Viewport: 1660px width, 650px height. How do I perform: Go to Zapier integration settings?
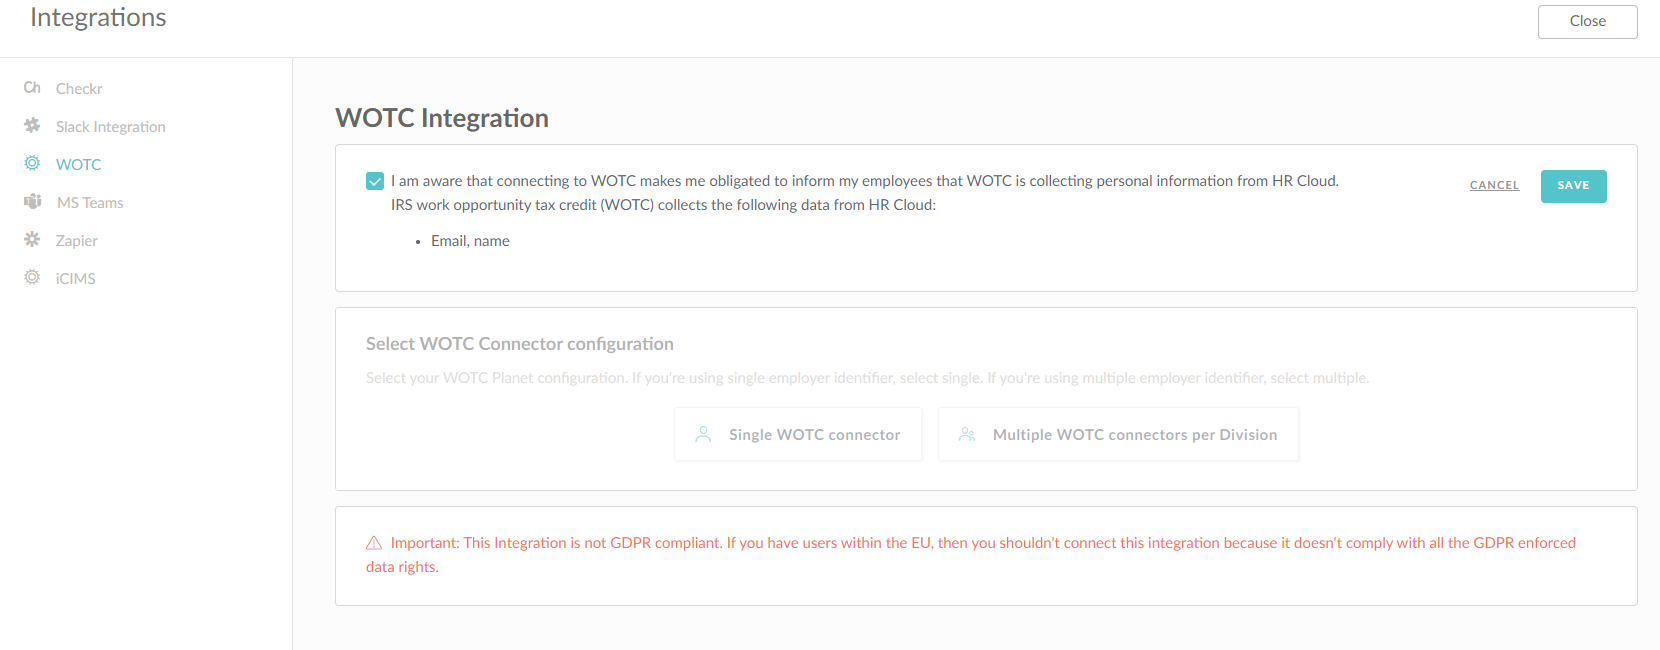77,241
